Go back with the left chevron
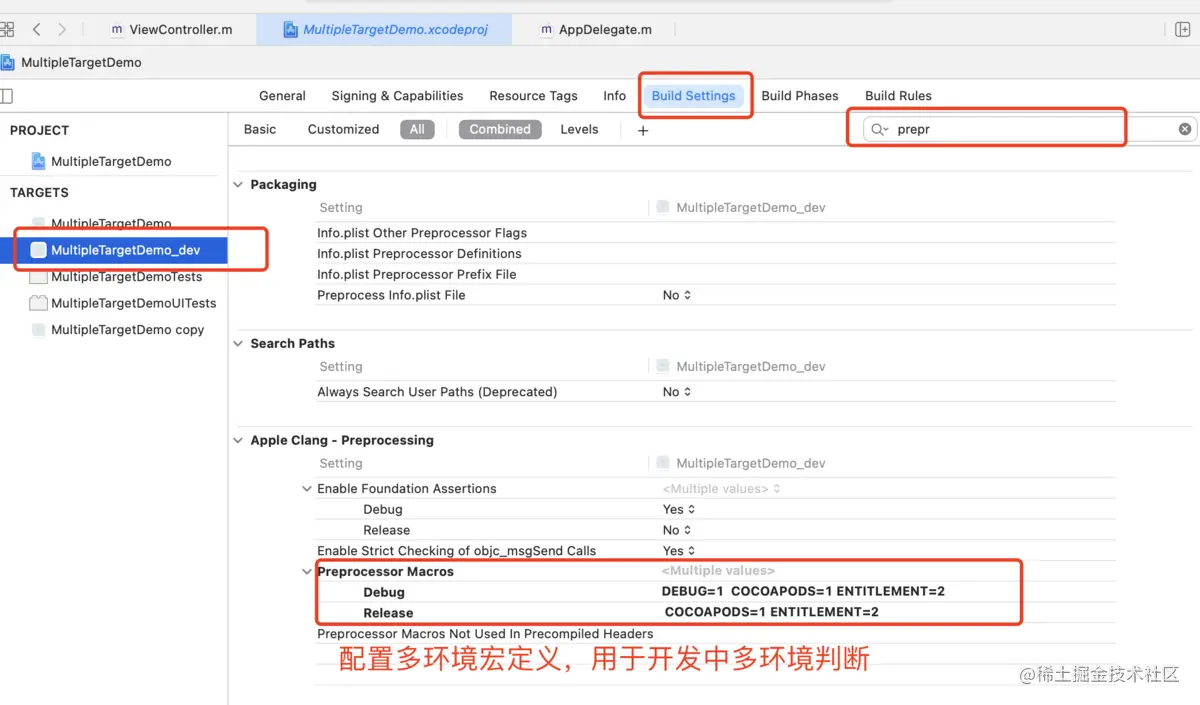Viewport: 1200px width, 705px height. point(37,30)
